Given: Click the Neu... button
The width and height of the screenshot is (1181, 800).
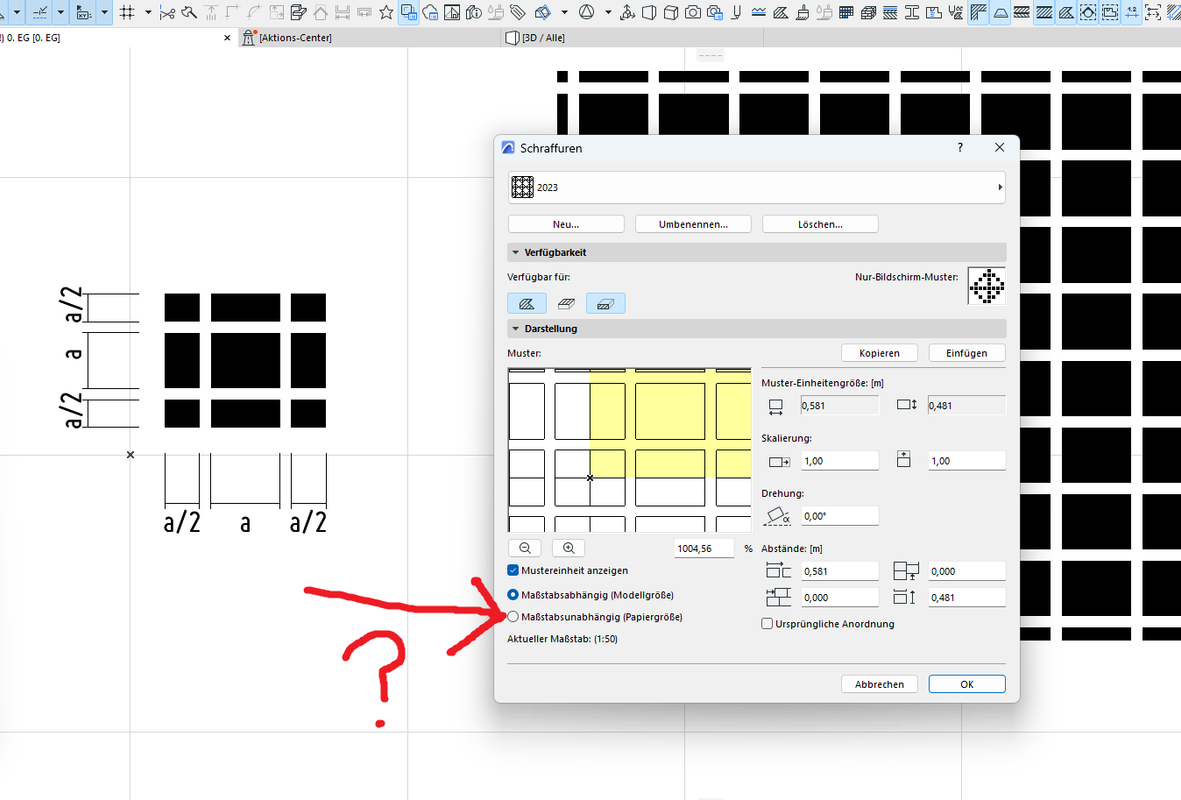Looking at the screenshot, I should [566, 224].
